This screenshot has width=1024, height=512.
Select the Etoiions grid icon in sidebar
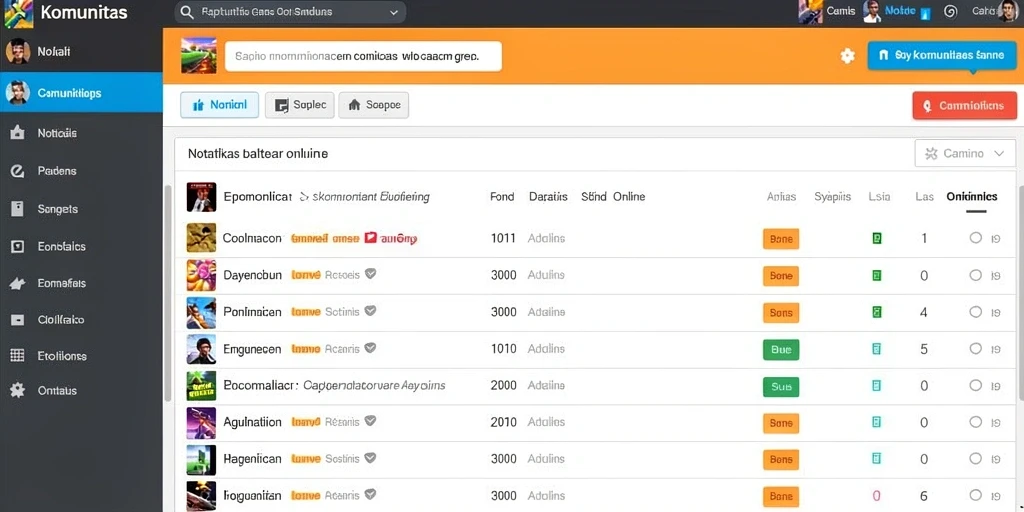click(x=18, y=356)
